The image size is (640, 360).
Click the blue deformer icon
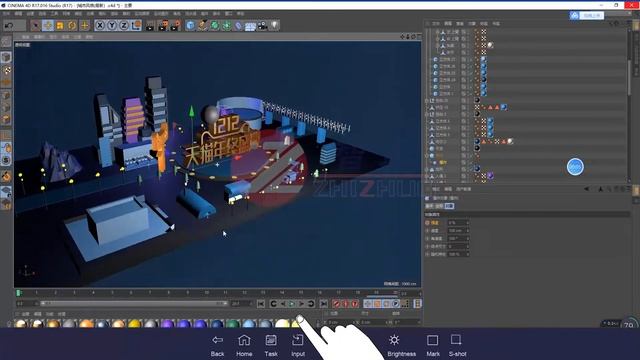click(x=239, y=26)
